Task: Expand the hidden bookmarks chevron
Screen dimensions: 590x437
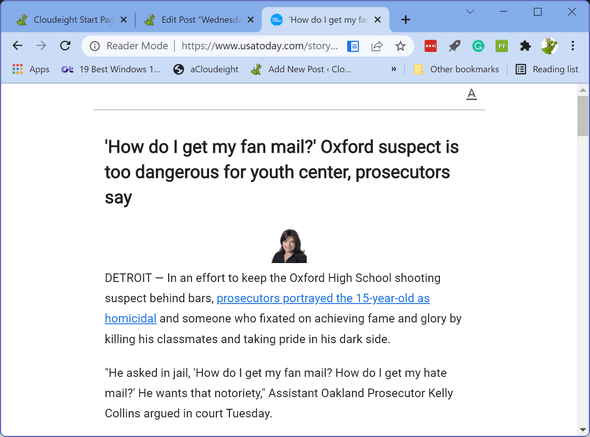Action: pos(394,69)
